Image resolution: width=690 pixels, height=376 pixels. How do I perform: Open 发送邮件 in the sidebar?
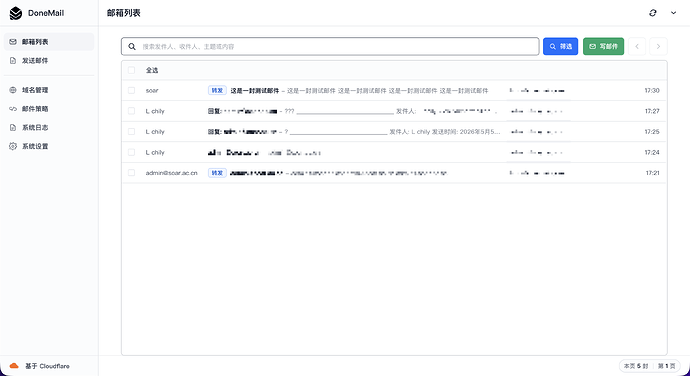(49, 61)
